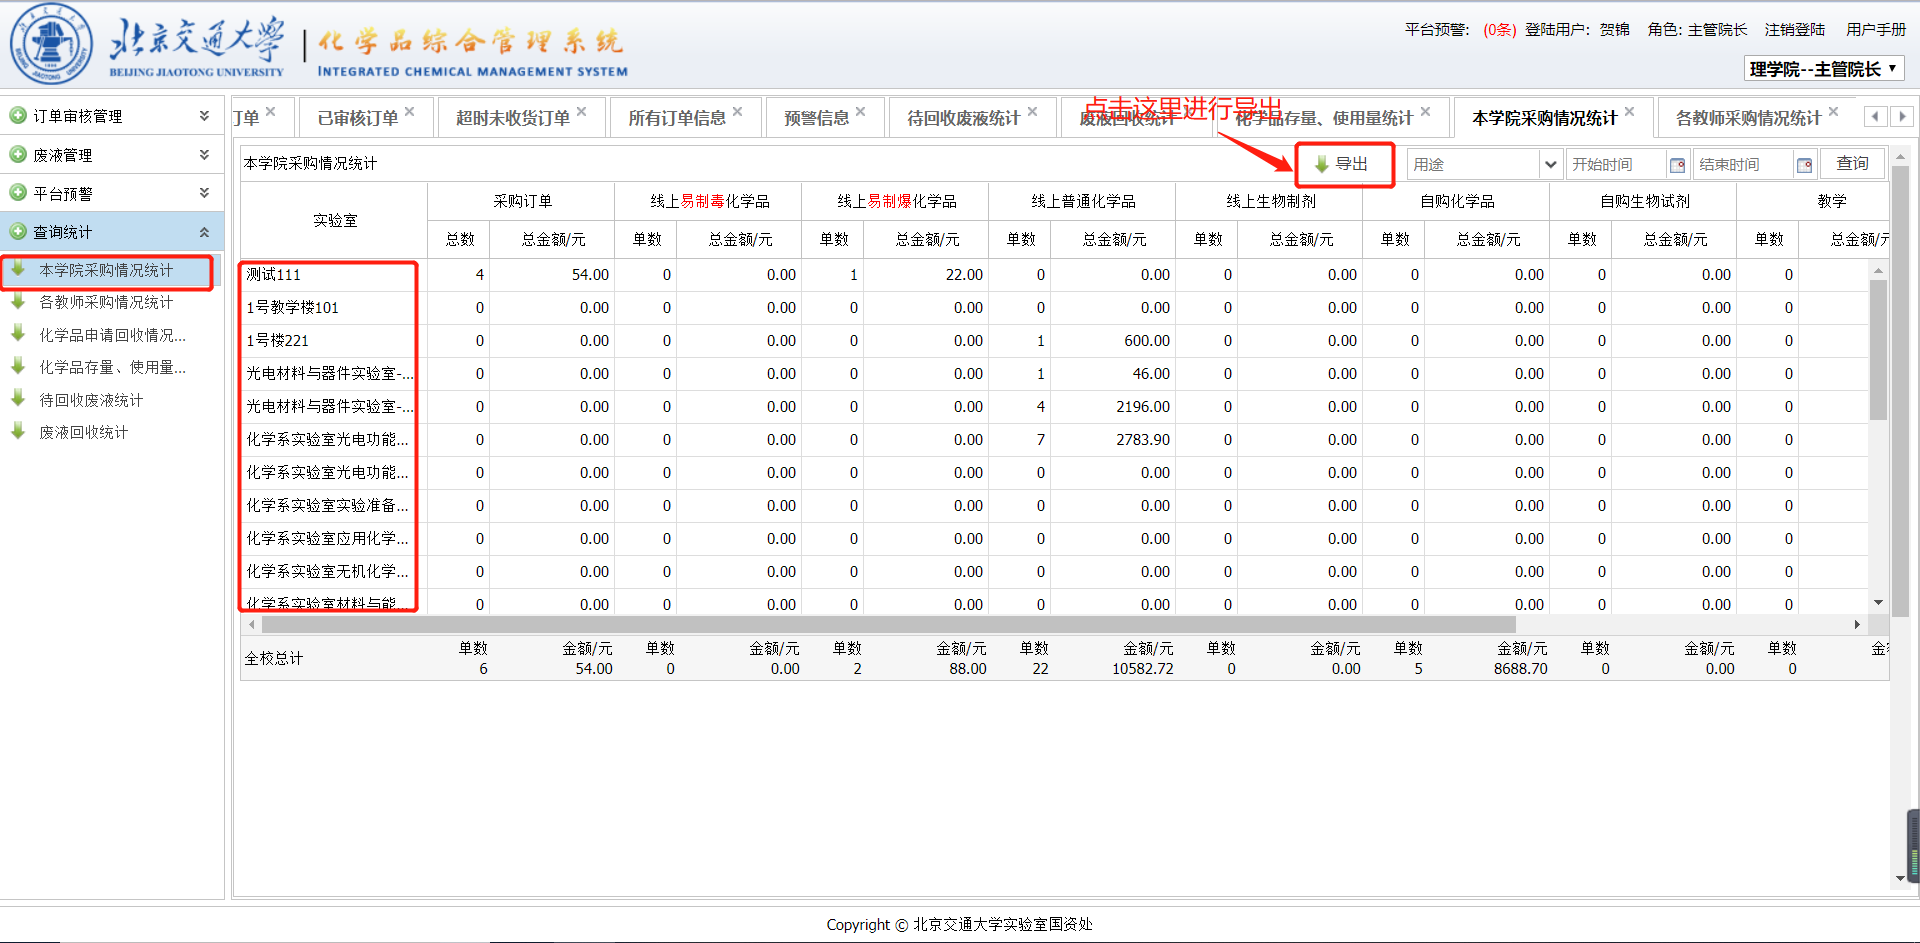The width and height of the screenshot is (1920, 943).
Task: Close the 所有订单信息 tab
Action: click(737, 111)
